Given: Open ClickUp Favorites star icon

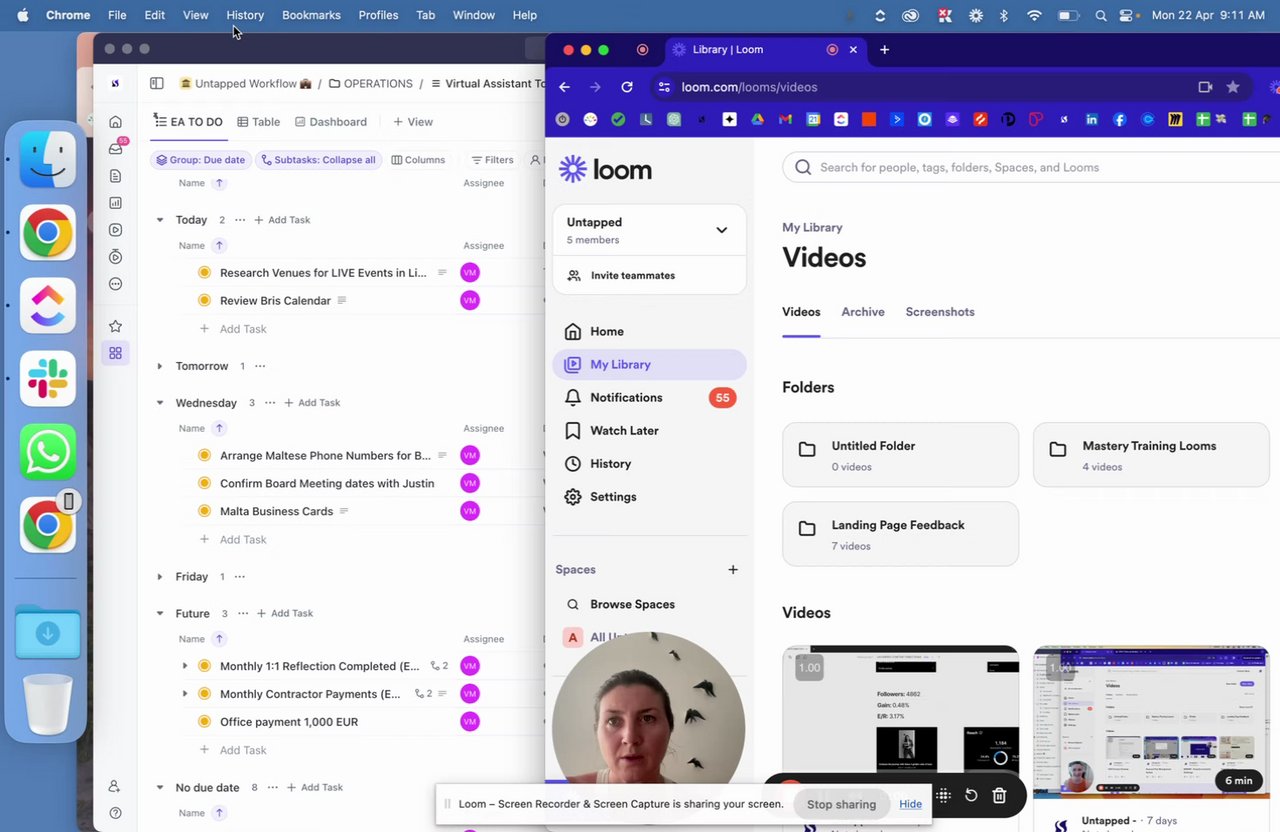Looking at the screenshot, I should pos(116,326).
